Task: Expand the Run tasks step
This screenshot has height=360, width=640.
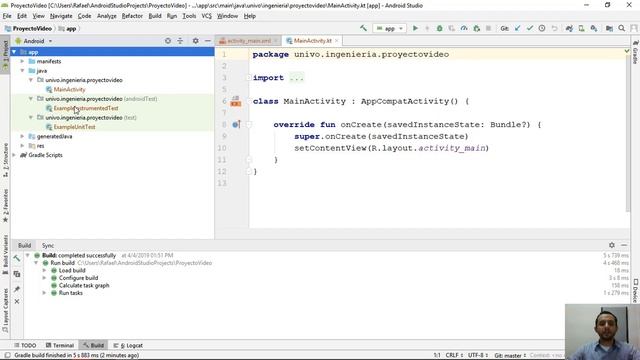Action: pyautogui.click(x=44, y=293)
